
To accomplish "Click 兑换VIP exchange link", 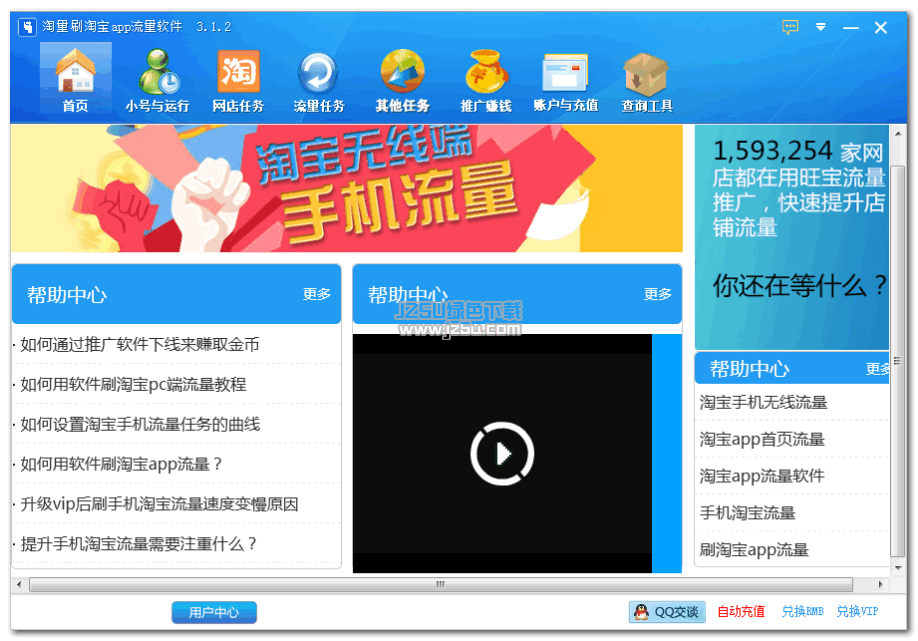I will coord(857,612).
